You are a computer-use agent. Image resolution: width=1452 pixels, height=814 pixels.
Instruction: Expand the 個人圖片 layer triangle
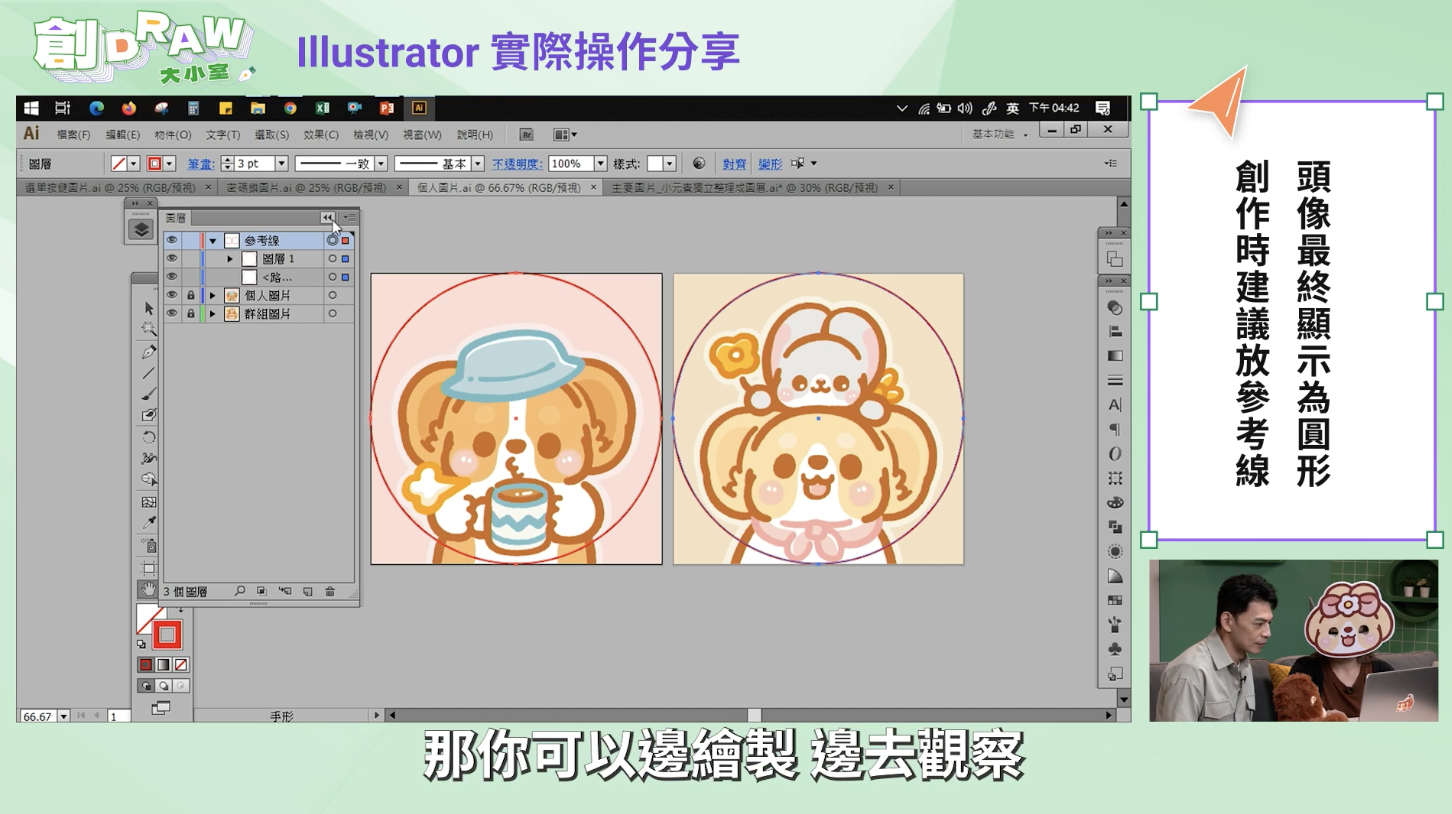pos(213,296)
